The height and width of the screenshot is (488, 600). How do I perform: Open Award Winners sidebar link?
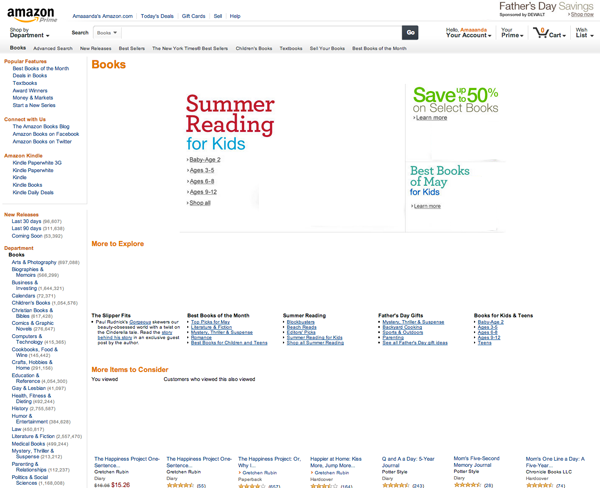[x=30, y=91]
